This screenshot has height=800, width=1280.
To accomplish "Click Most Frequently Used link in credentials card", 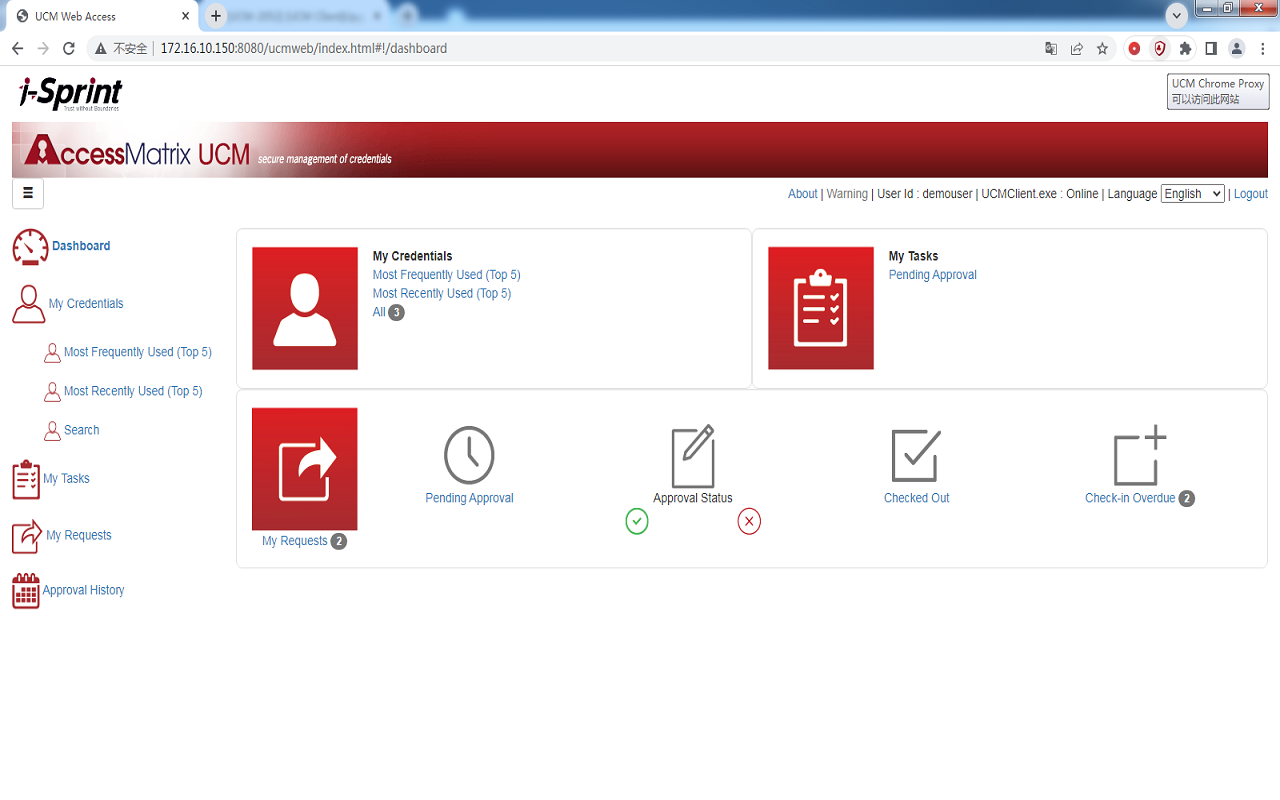I will 446,275.
